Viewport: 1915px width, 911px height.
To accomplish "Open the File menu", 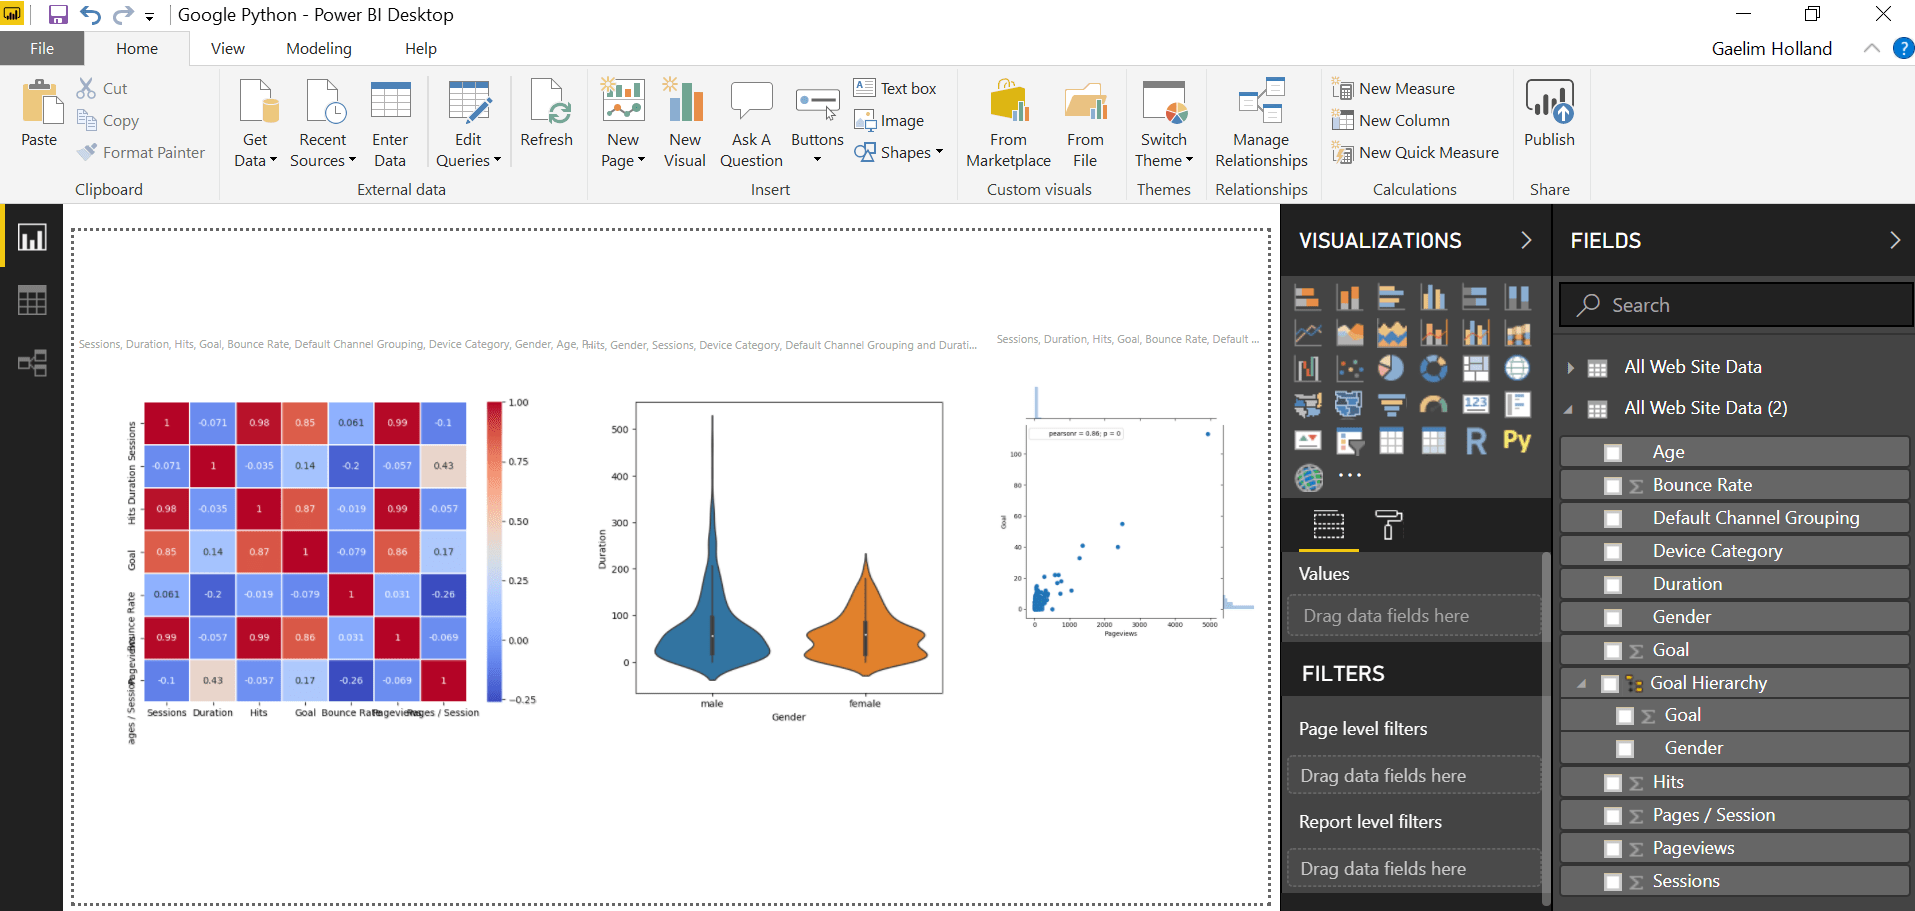I will coord(42,47).
